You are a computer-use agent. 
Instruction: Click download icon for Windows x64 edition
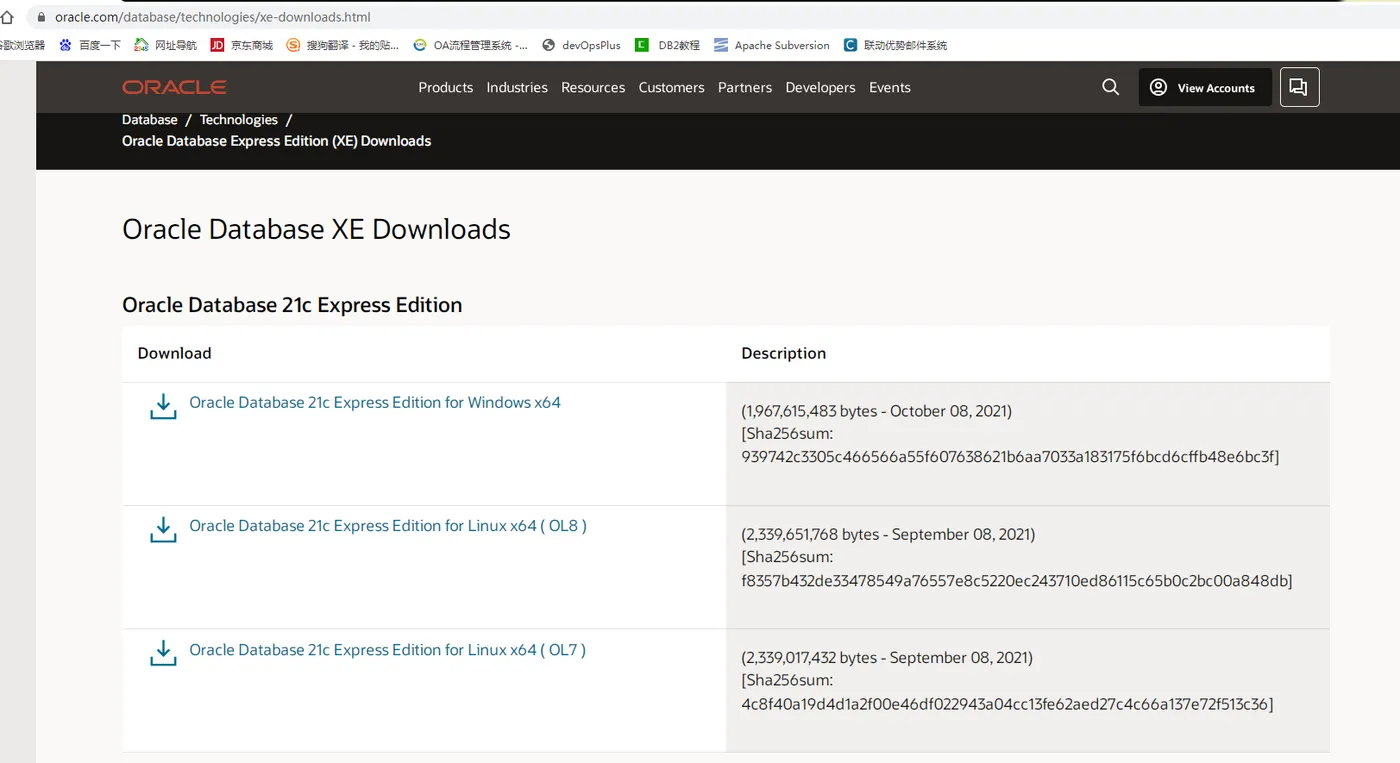[x=163, y=406]
